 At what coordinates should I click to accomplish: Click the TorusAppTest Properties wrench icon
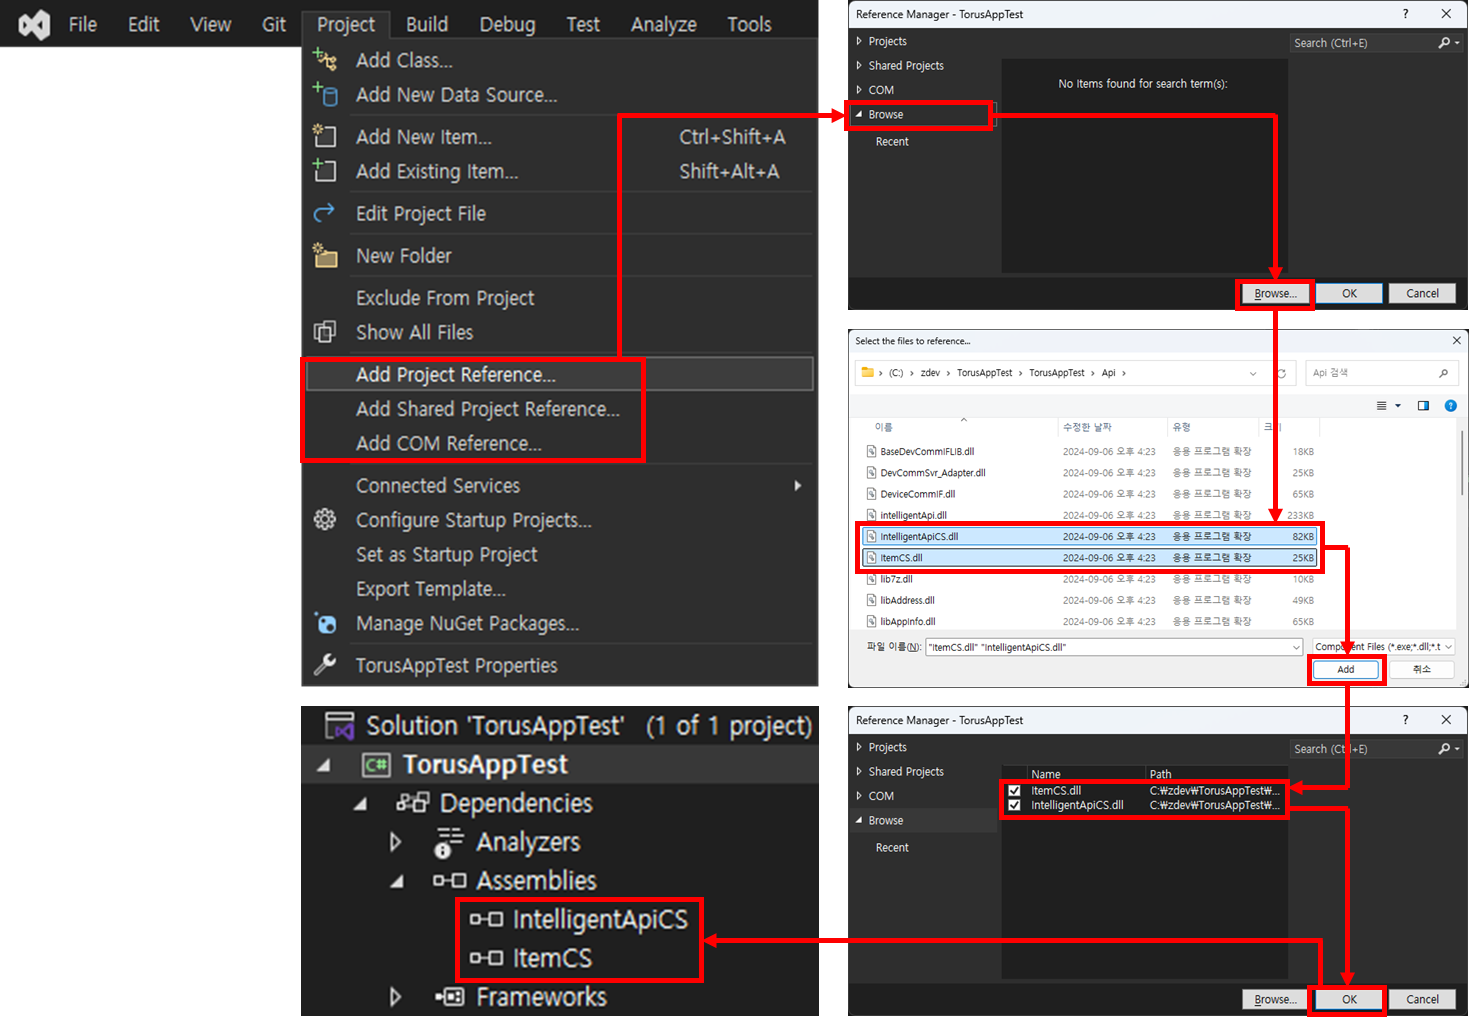click(325, 665)
